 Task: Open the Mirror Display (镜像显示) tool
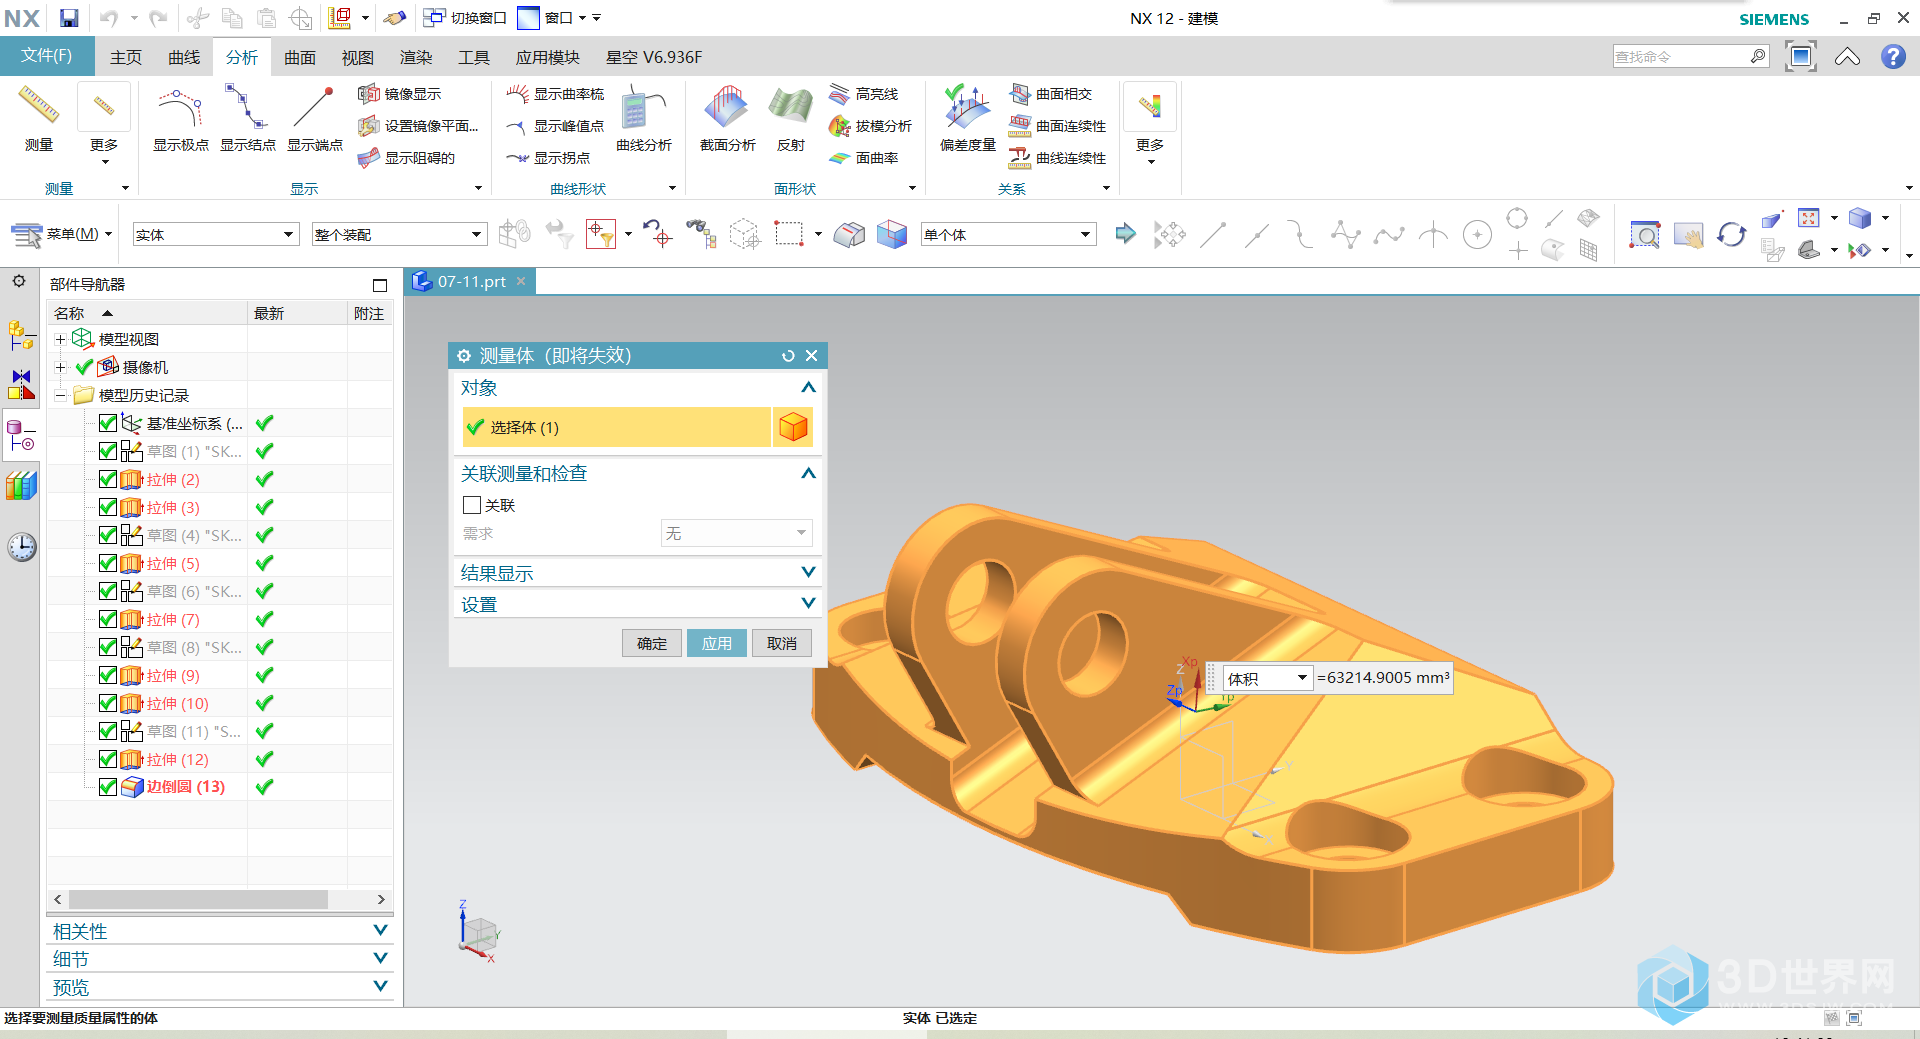(400, 94)
